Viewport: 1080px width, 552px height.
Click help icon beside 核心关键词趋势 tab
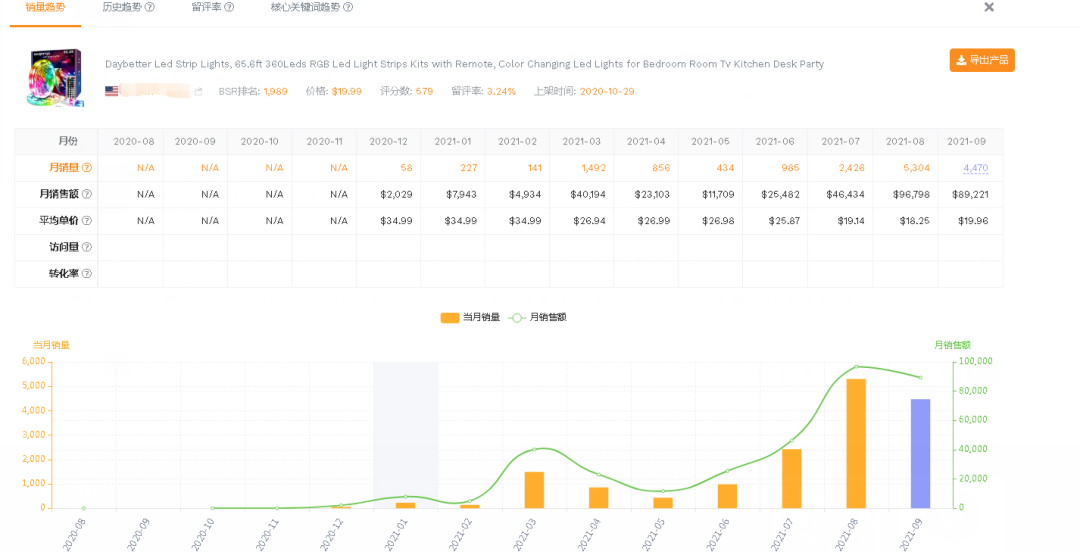click(x=348, y=8)
